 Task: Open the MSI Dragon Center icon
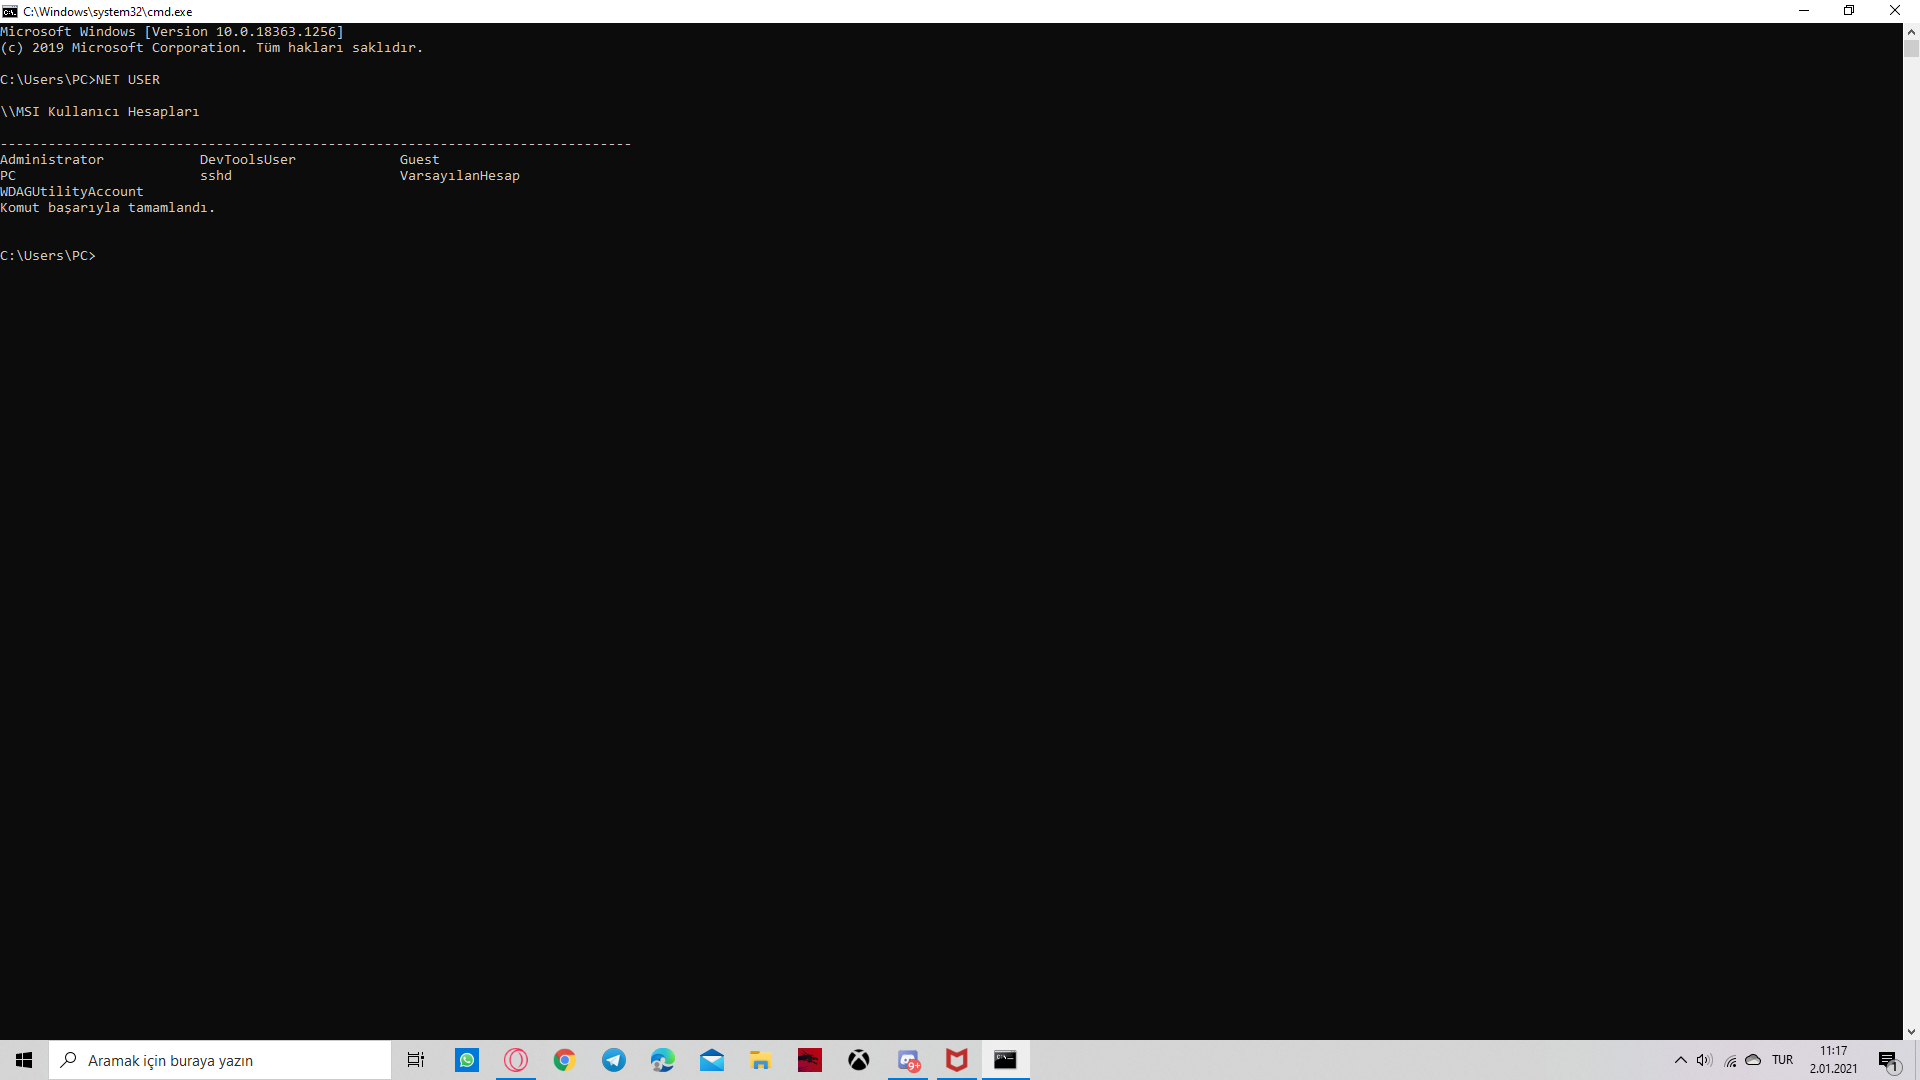(810, 1060)
